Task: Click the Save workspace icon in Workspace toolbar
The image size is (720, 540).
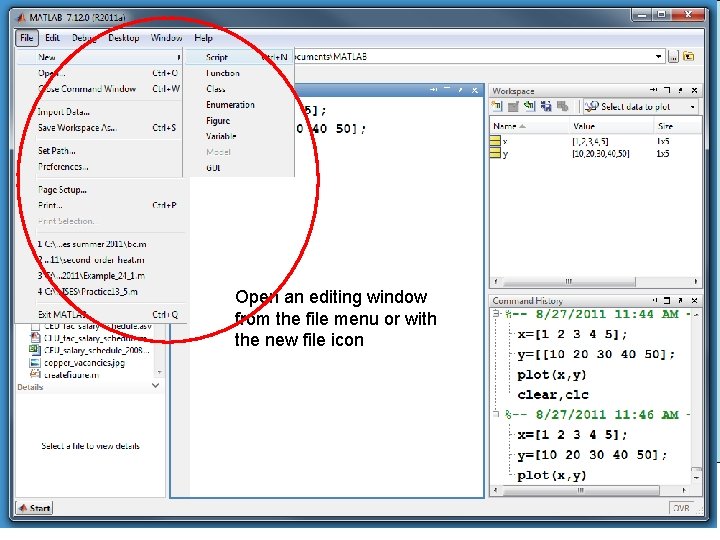Action: coord(546,107)
